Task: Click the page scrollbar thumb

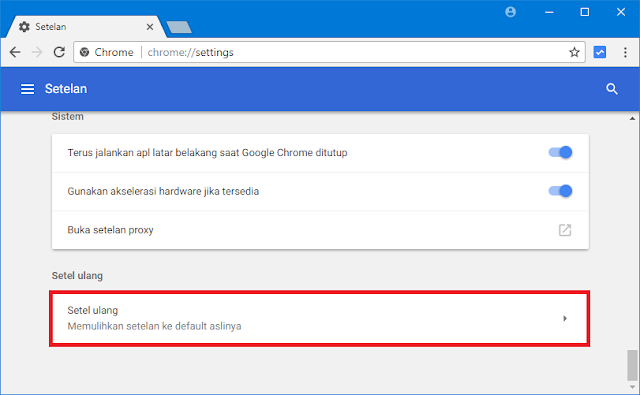Action: (x=632, y=365)
